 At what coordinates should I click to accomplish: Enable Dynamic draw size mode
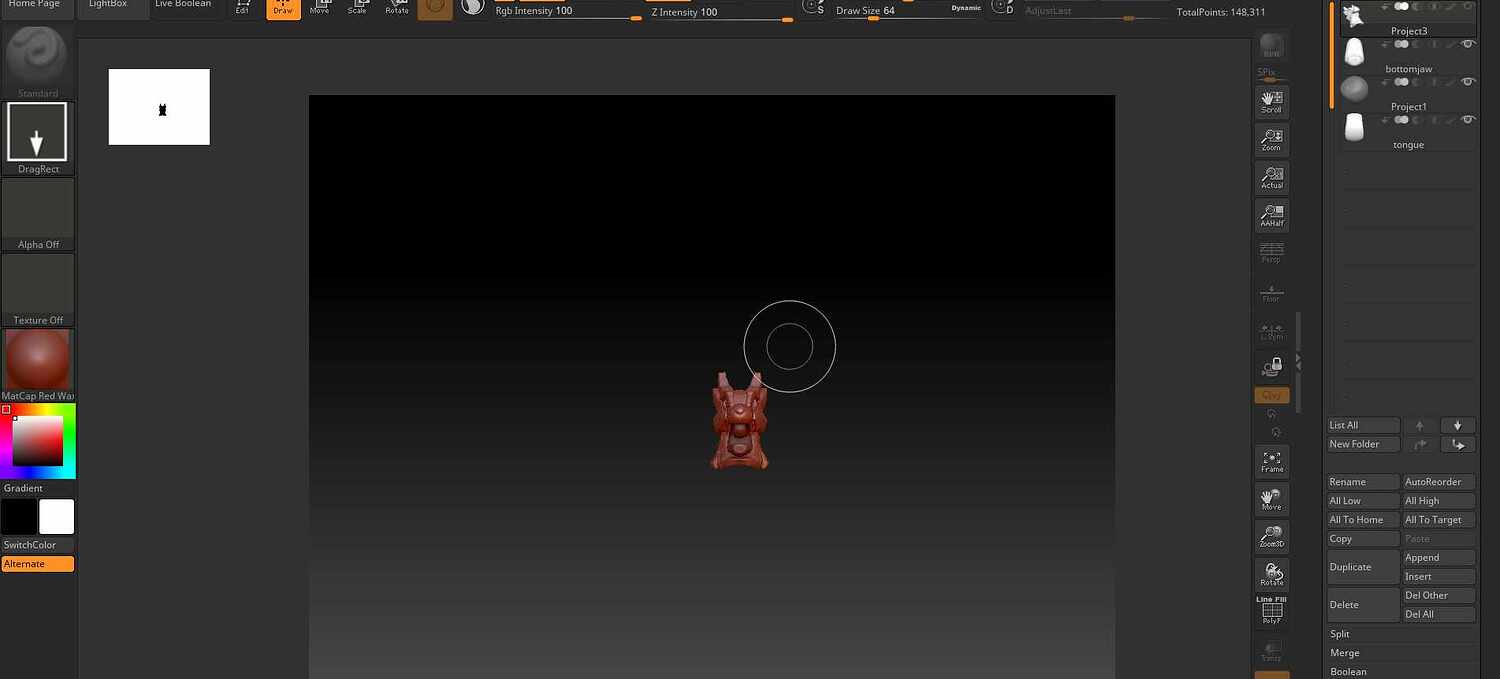(x=965, y=7)
